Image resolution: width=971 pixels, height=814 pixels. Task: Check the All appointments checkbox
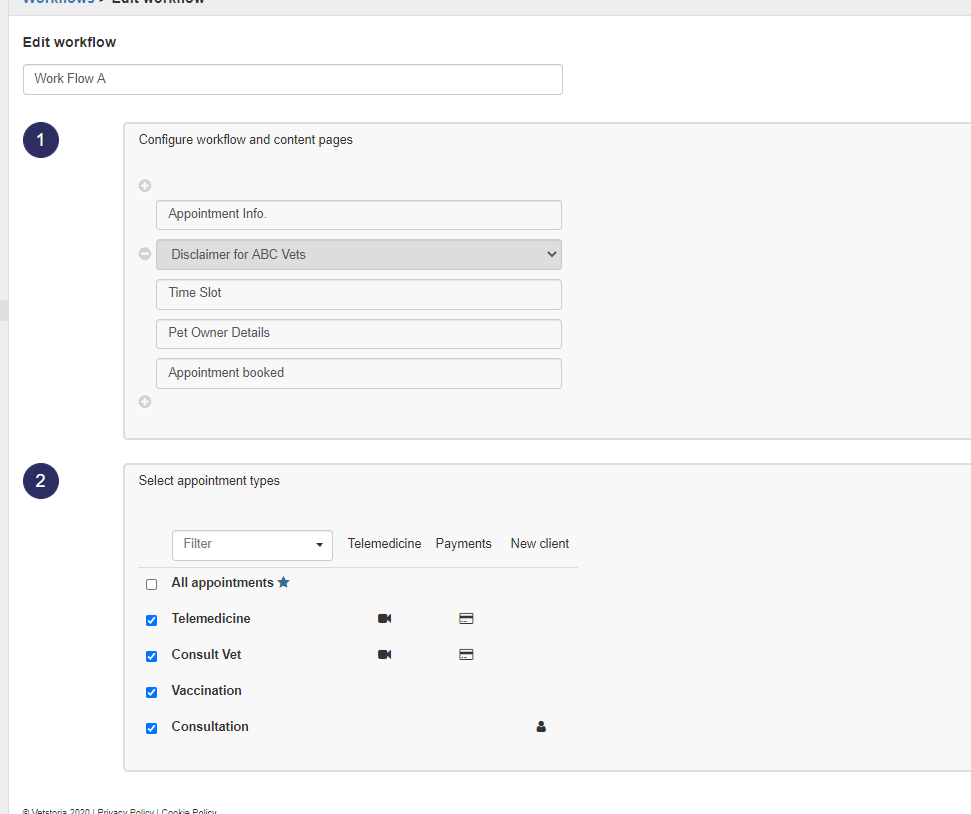click(x=151, y=584)
